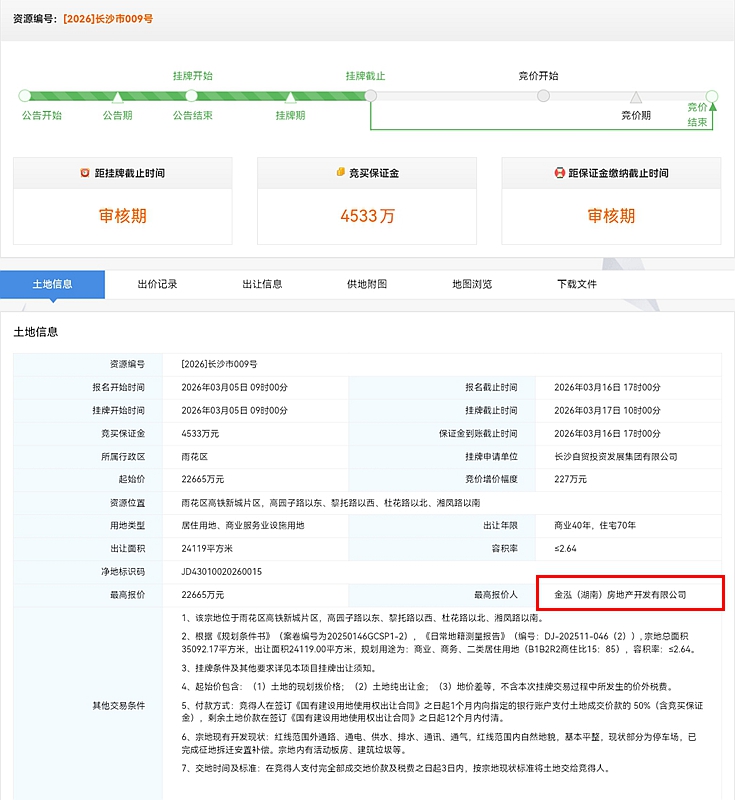Switch to the 出价记录 tab
This screenshot has width=735, height=800.
point(157,284)
